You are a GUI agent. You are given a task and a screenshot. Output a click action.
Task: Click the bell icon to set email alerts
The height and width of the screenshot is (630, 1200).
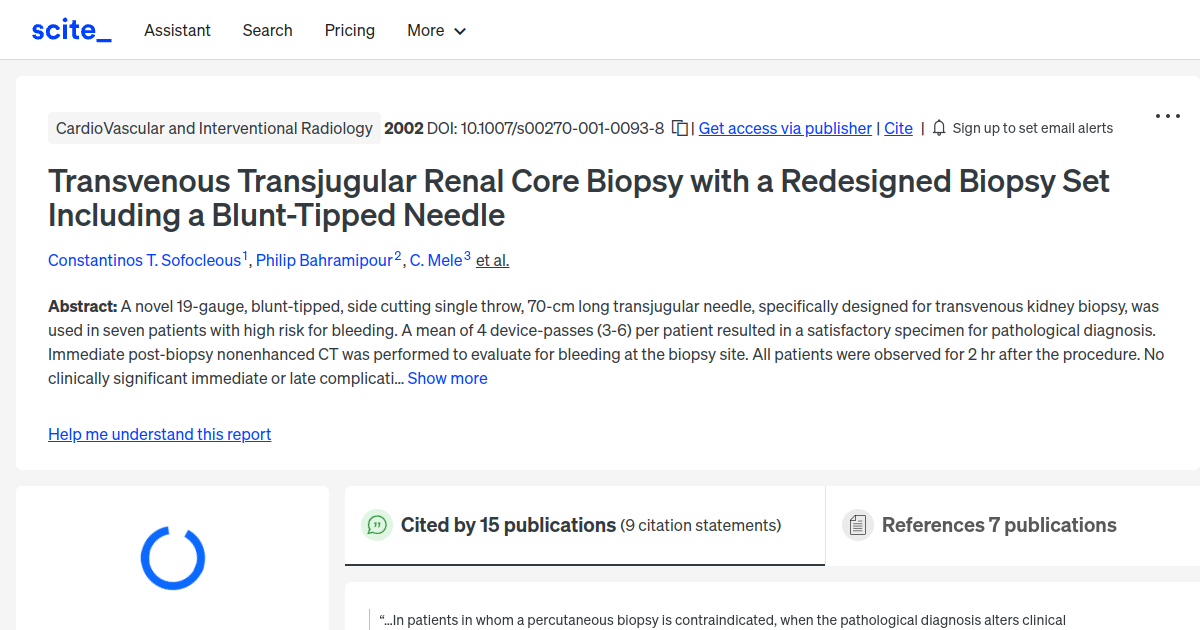pyautogui.click(x=938, y=128)
